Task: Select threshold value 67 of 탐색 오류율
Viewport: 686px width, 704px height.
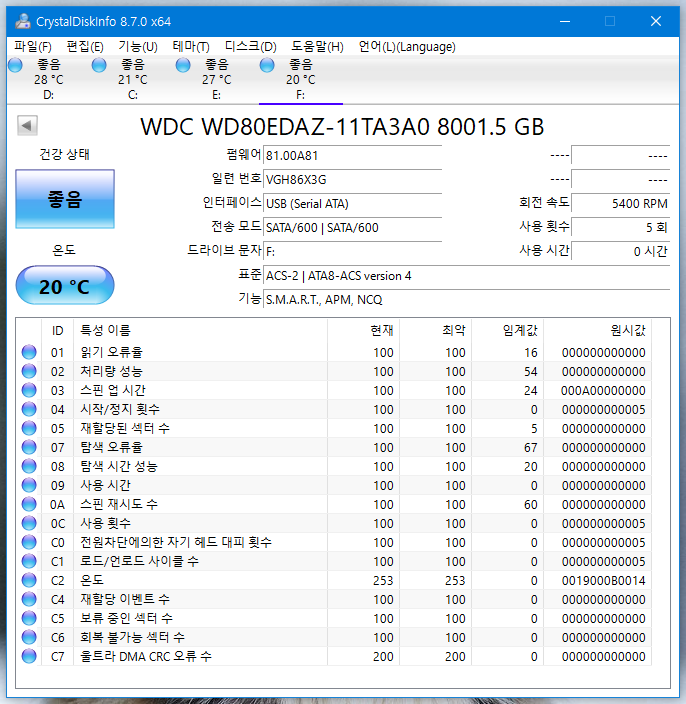Action: 531,448
